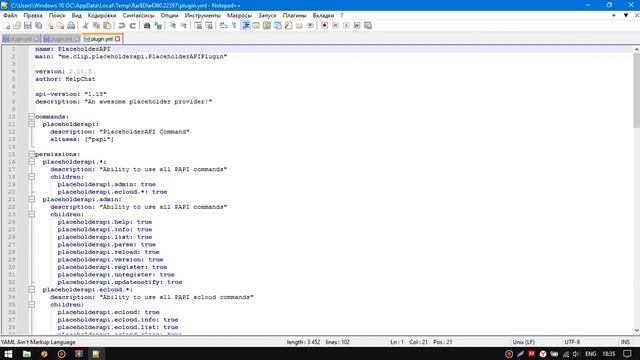640x360 pixels.
Task: Collapse the children: block on line 23
Action: 31,214
